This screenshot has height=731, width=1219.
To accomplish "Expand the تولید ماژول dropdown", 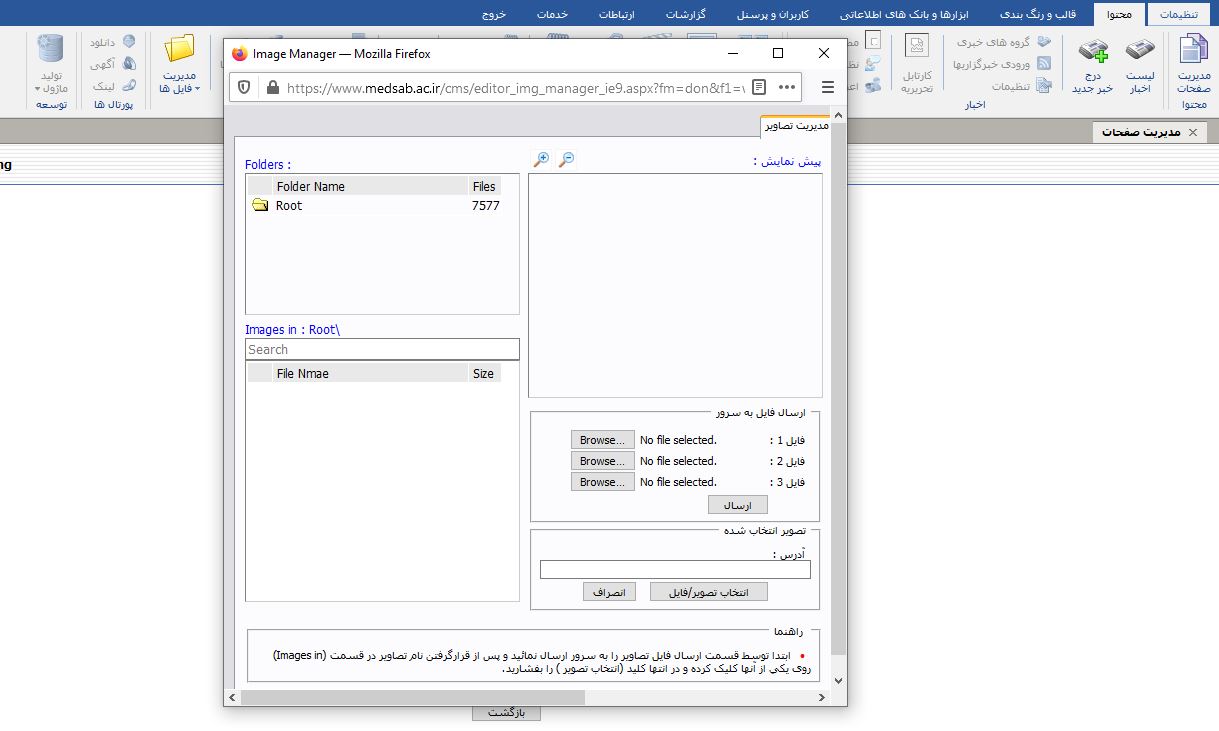I will (50, 67).
